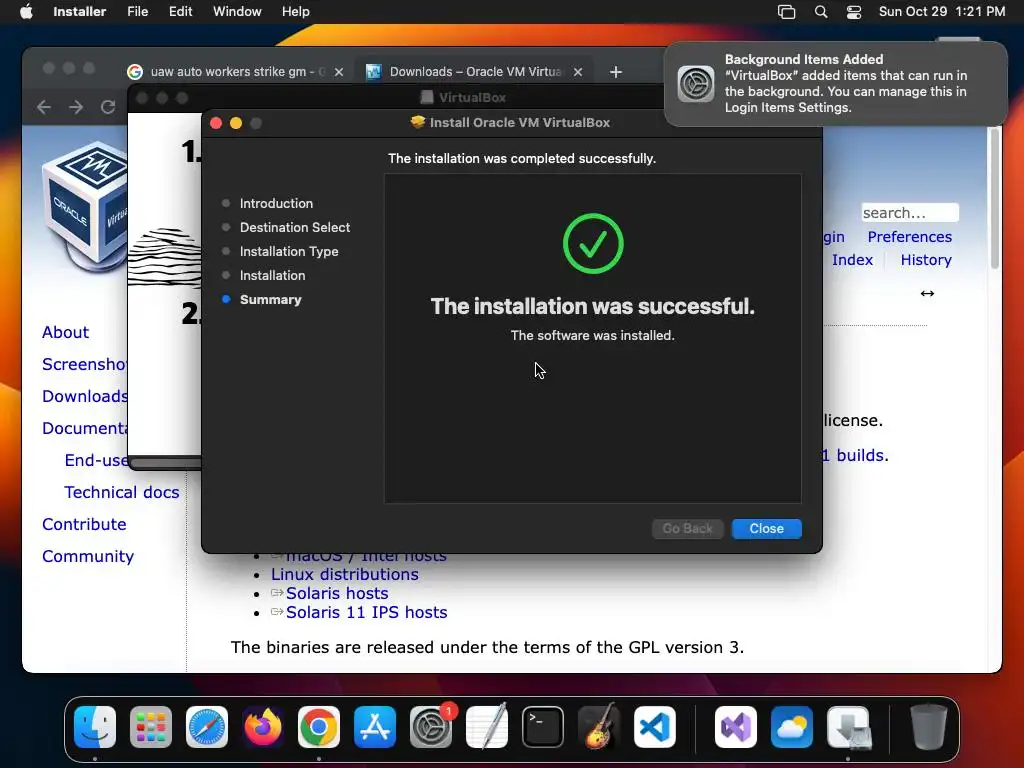Open System Settings in the Dock
This screenshot has width=1024, height=768.
coord(431,727)
